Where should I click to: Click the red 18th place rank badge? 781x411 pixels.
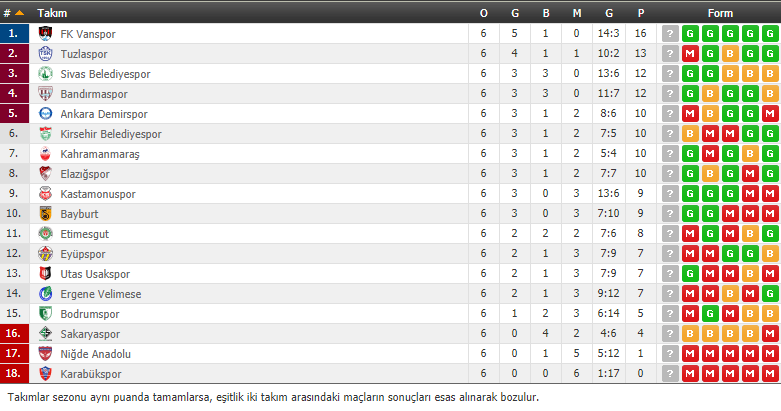click(x=14, y=373)
